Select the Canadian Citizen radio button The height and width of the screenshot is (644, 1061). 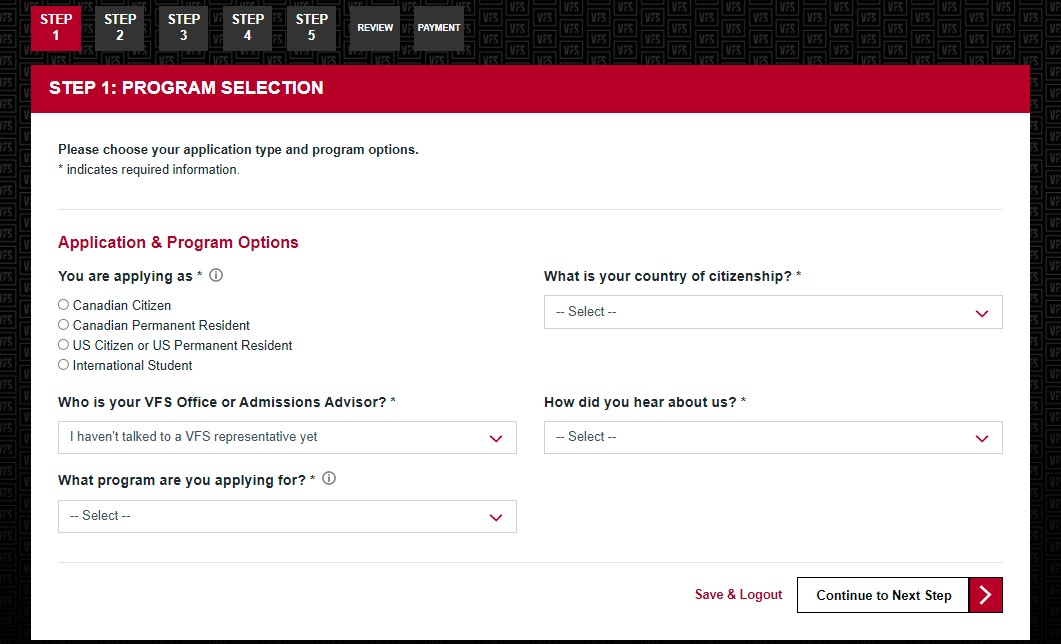[x=64, y=305]
